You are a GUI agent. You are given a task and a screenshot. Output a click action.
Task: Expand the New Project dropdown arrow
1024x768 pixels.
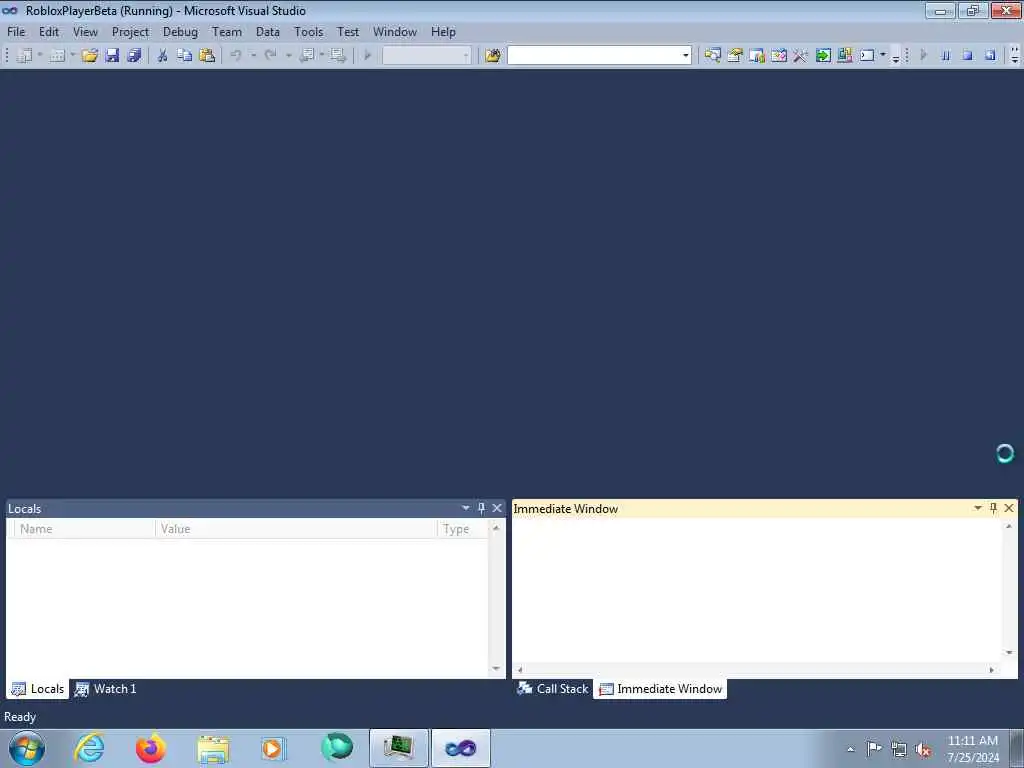[40, 56]
